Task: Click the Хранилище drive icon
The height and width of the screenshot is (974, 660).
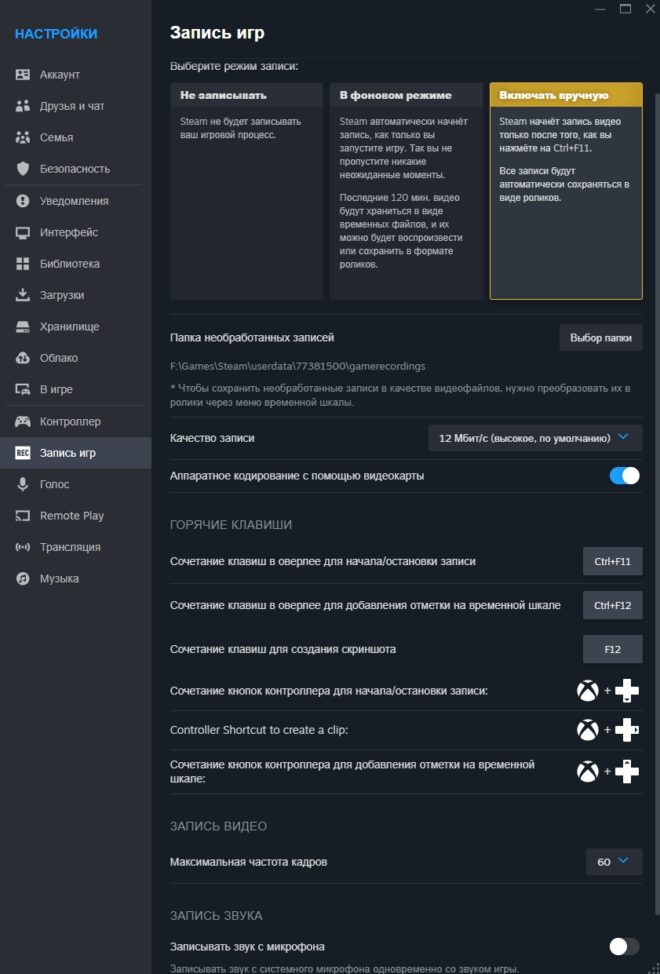Action: pyautogui.click(x=22, y=327)
